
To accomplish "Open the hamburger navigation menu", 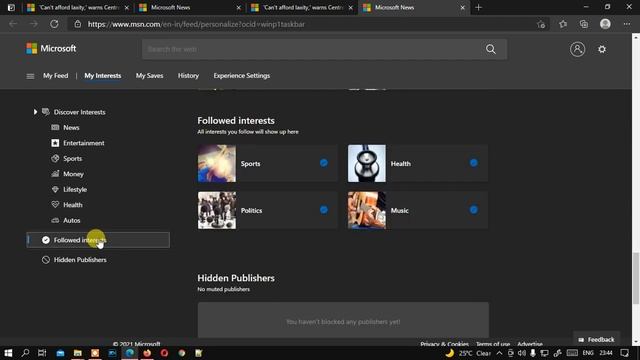I will click(30, 76).
